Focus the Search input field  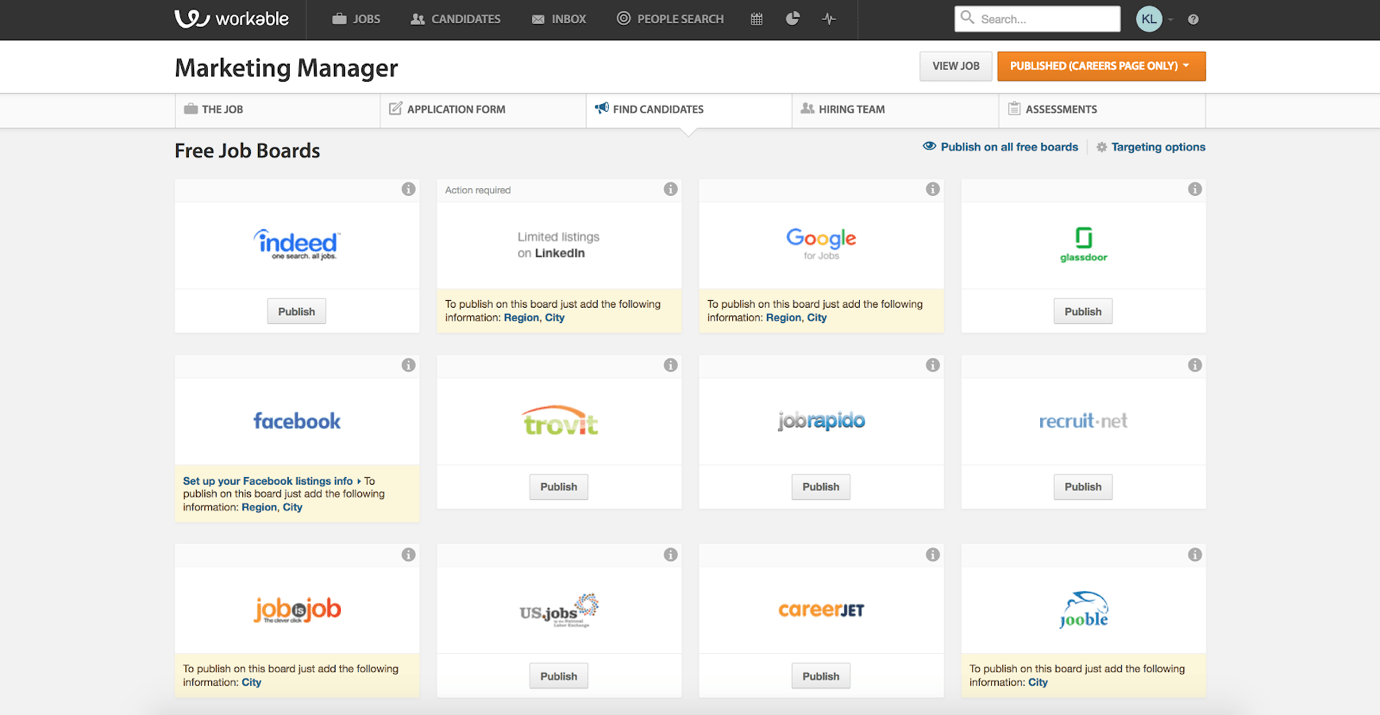(x=1038, y=19)
